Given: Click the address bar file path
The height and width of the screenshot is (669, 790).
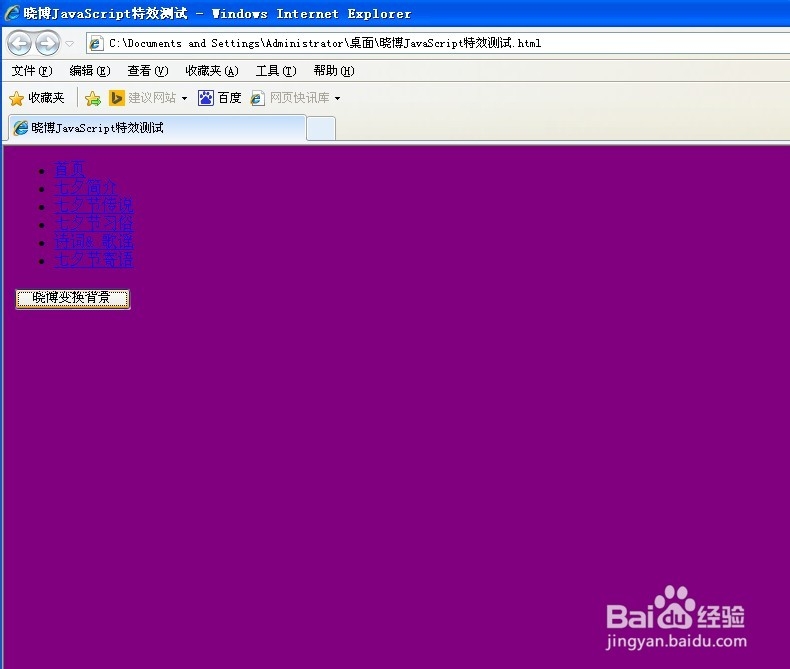Looking at the screenshot, I should coord(325,43).
